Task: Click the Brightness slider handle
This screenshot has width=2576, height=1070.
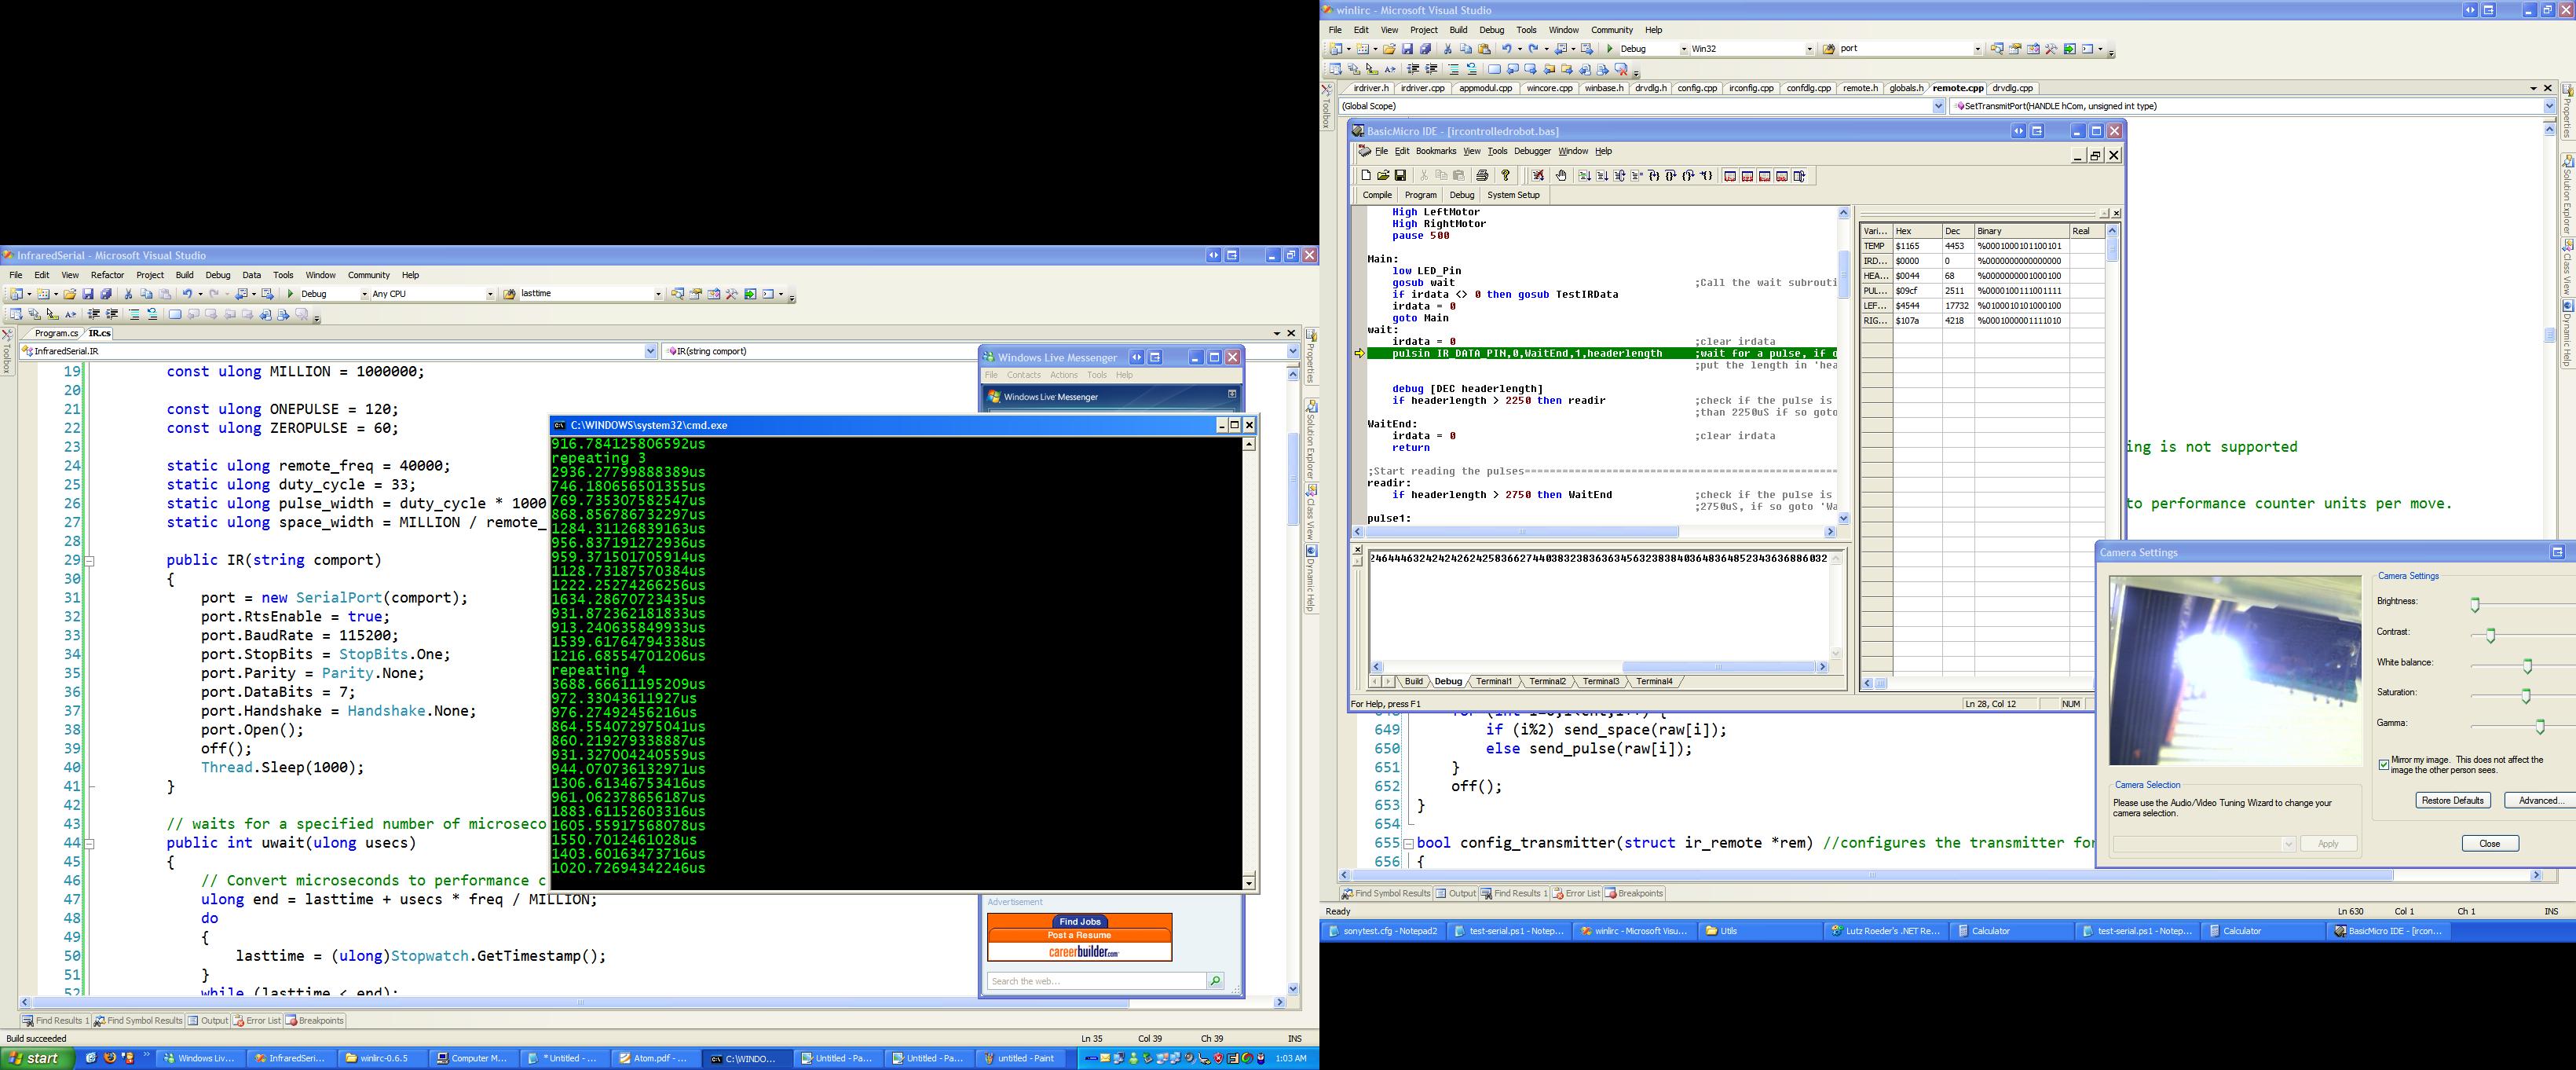Action: 2475,605
